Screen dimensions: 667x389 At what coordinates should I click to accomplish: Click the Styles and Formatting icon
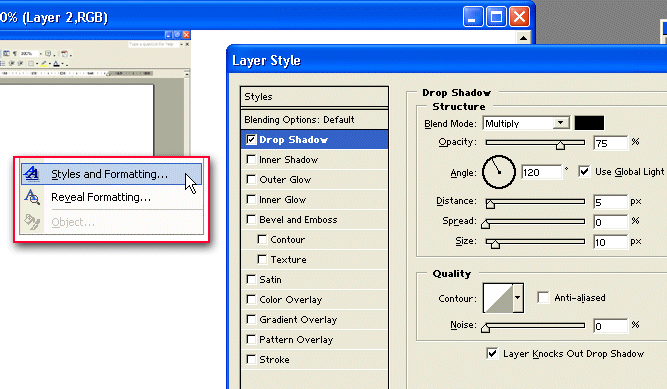click(x=31, y=174)
